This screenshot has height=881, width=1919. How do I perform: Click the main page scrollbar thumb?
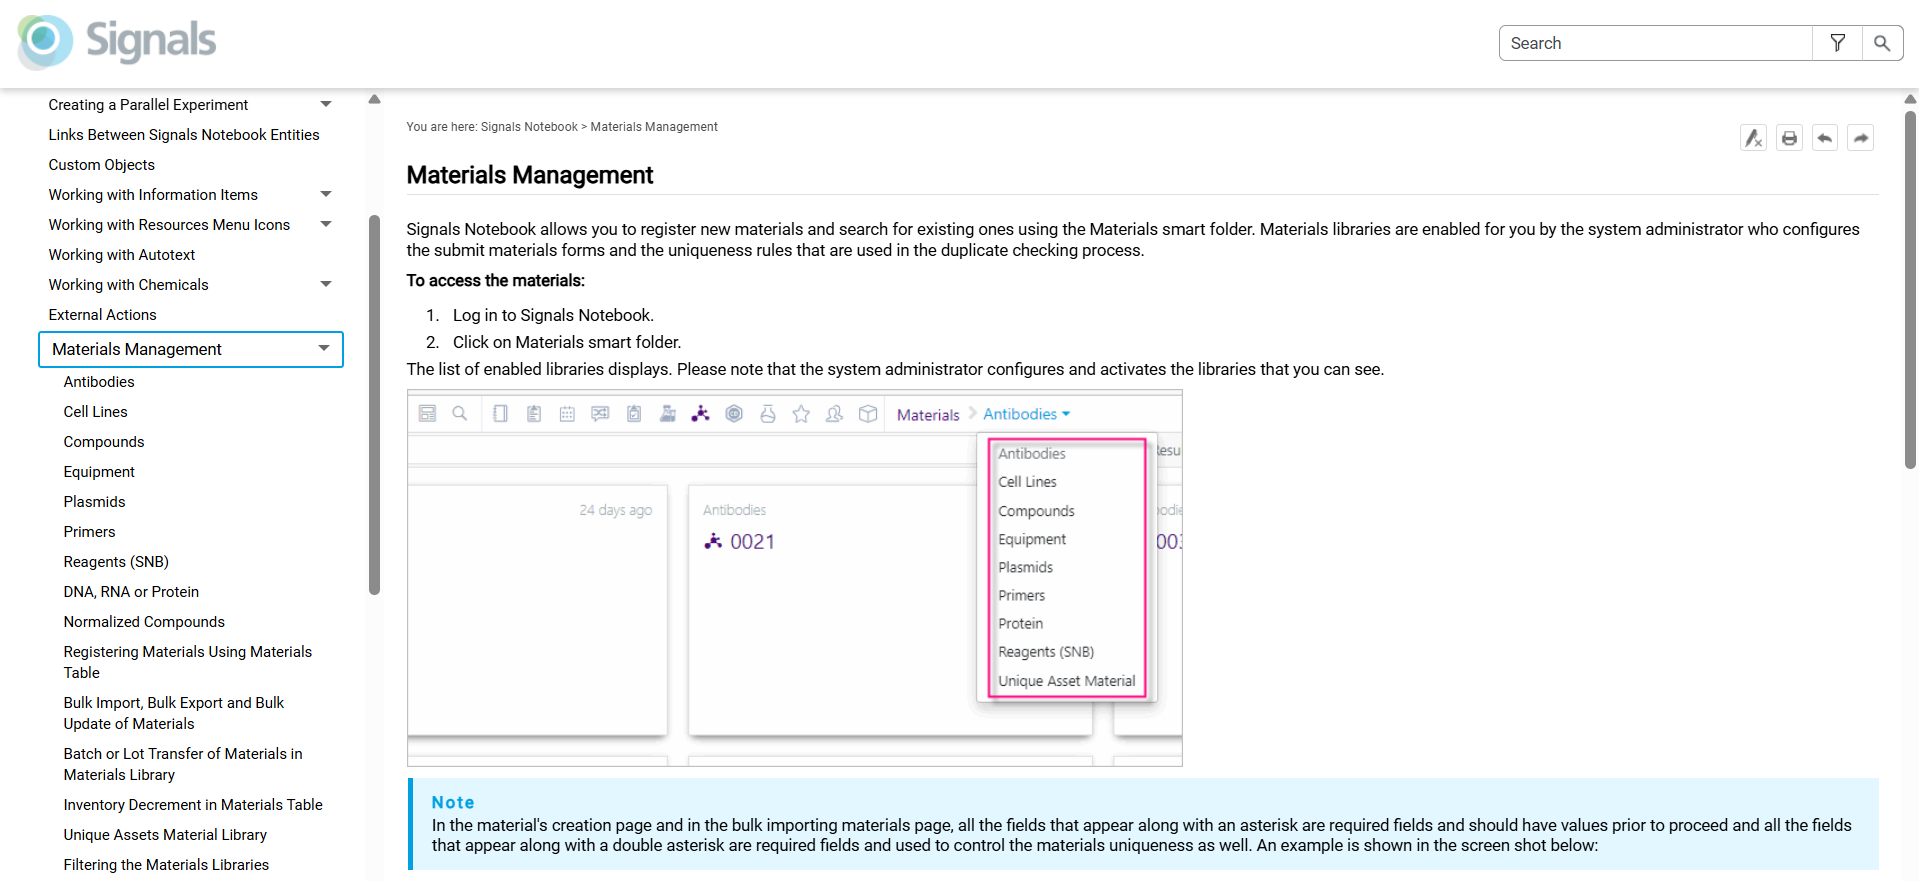(x=1910, y=290)
